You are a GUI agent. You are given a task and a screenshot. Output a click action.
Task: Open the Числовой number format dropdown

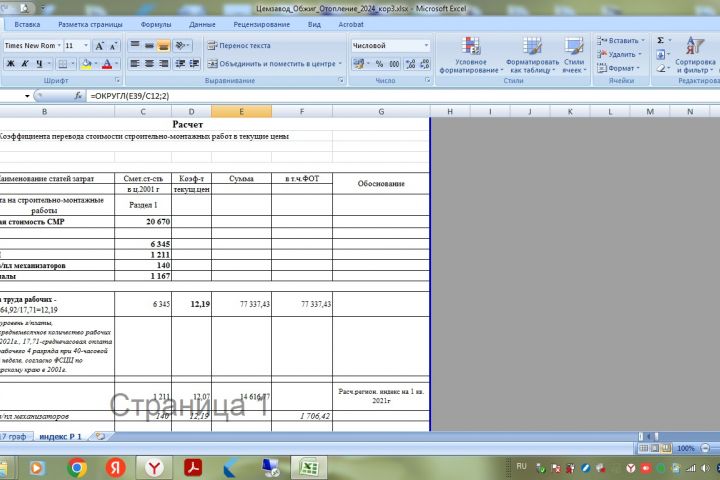pos(427,45)
